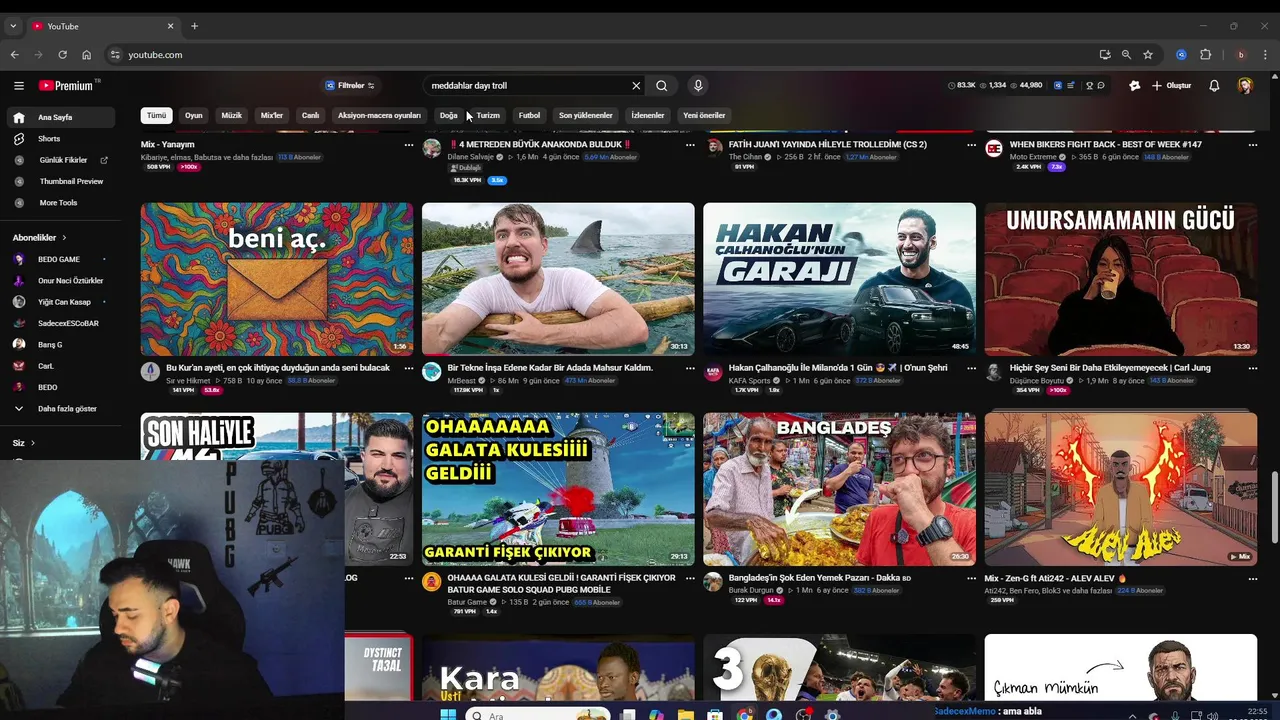Go to Ana Sayfa in sidebar
Image resolution: width=1280 pixels, height=720 pixels.
click(x=62, y=117)
